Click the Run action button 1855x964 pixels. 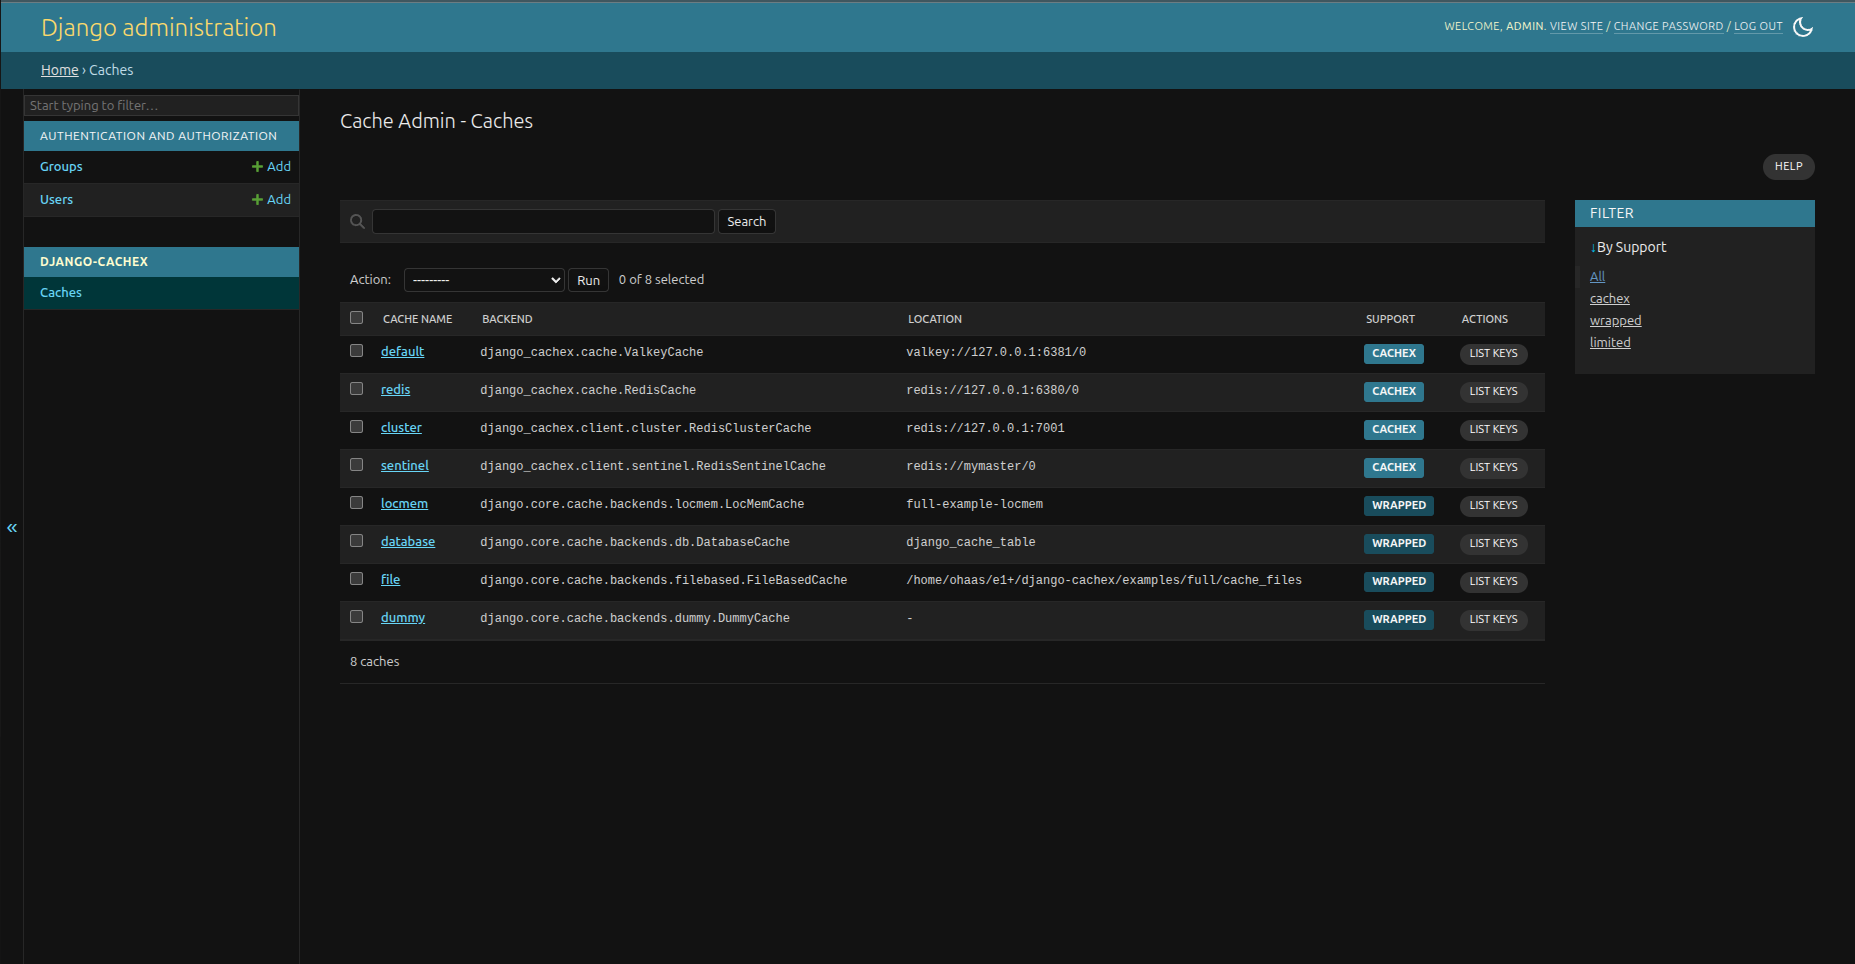point(589,280)
